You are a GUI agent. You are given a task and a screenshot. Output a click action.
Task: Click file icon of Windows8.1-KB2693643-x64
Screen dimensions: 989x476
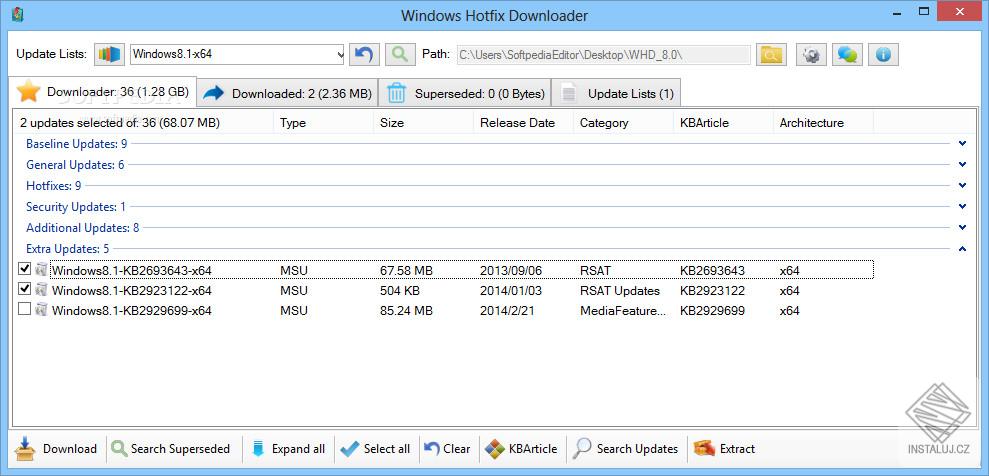click(x=42, y=270)
